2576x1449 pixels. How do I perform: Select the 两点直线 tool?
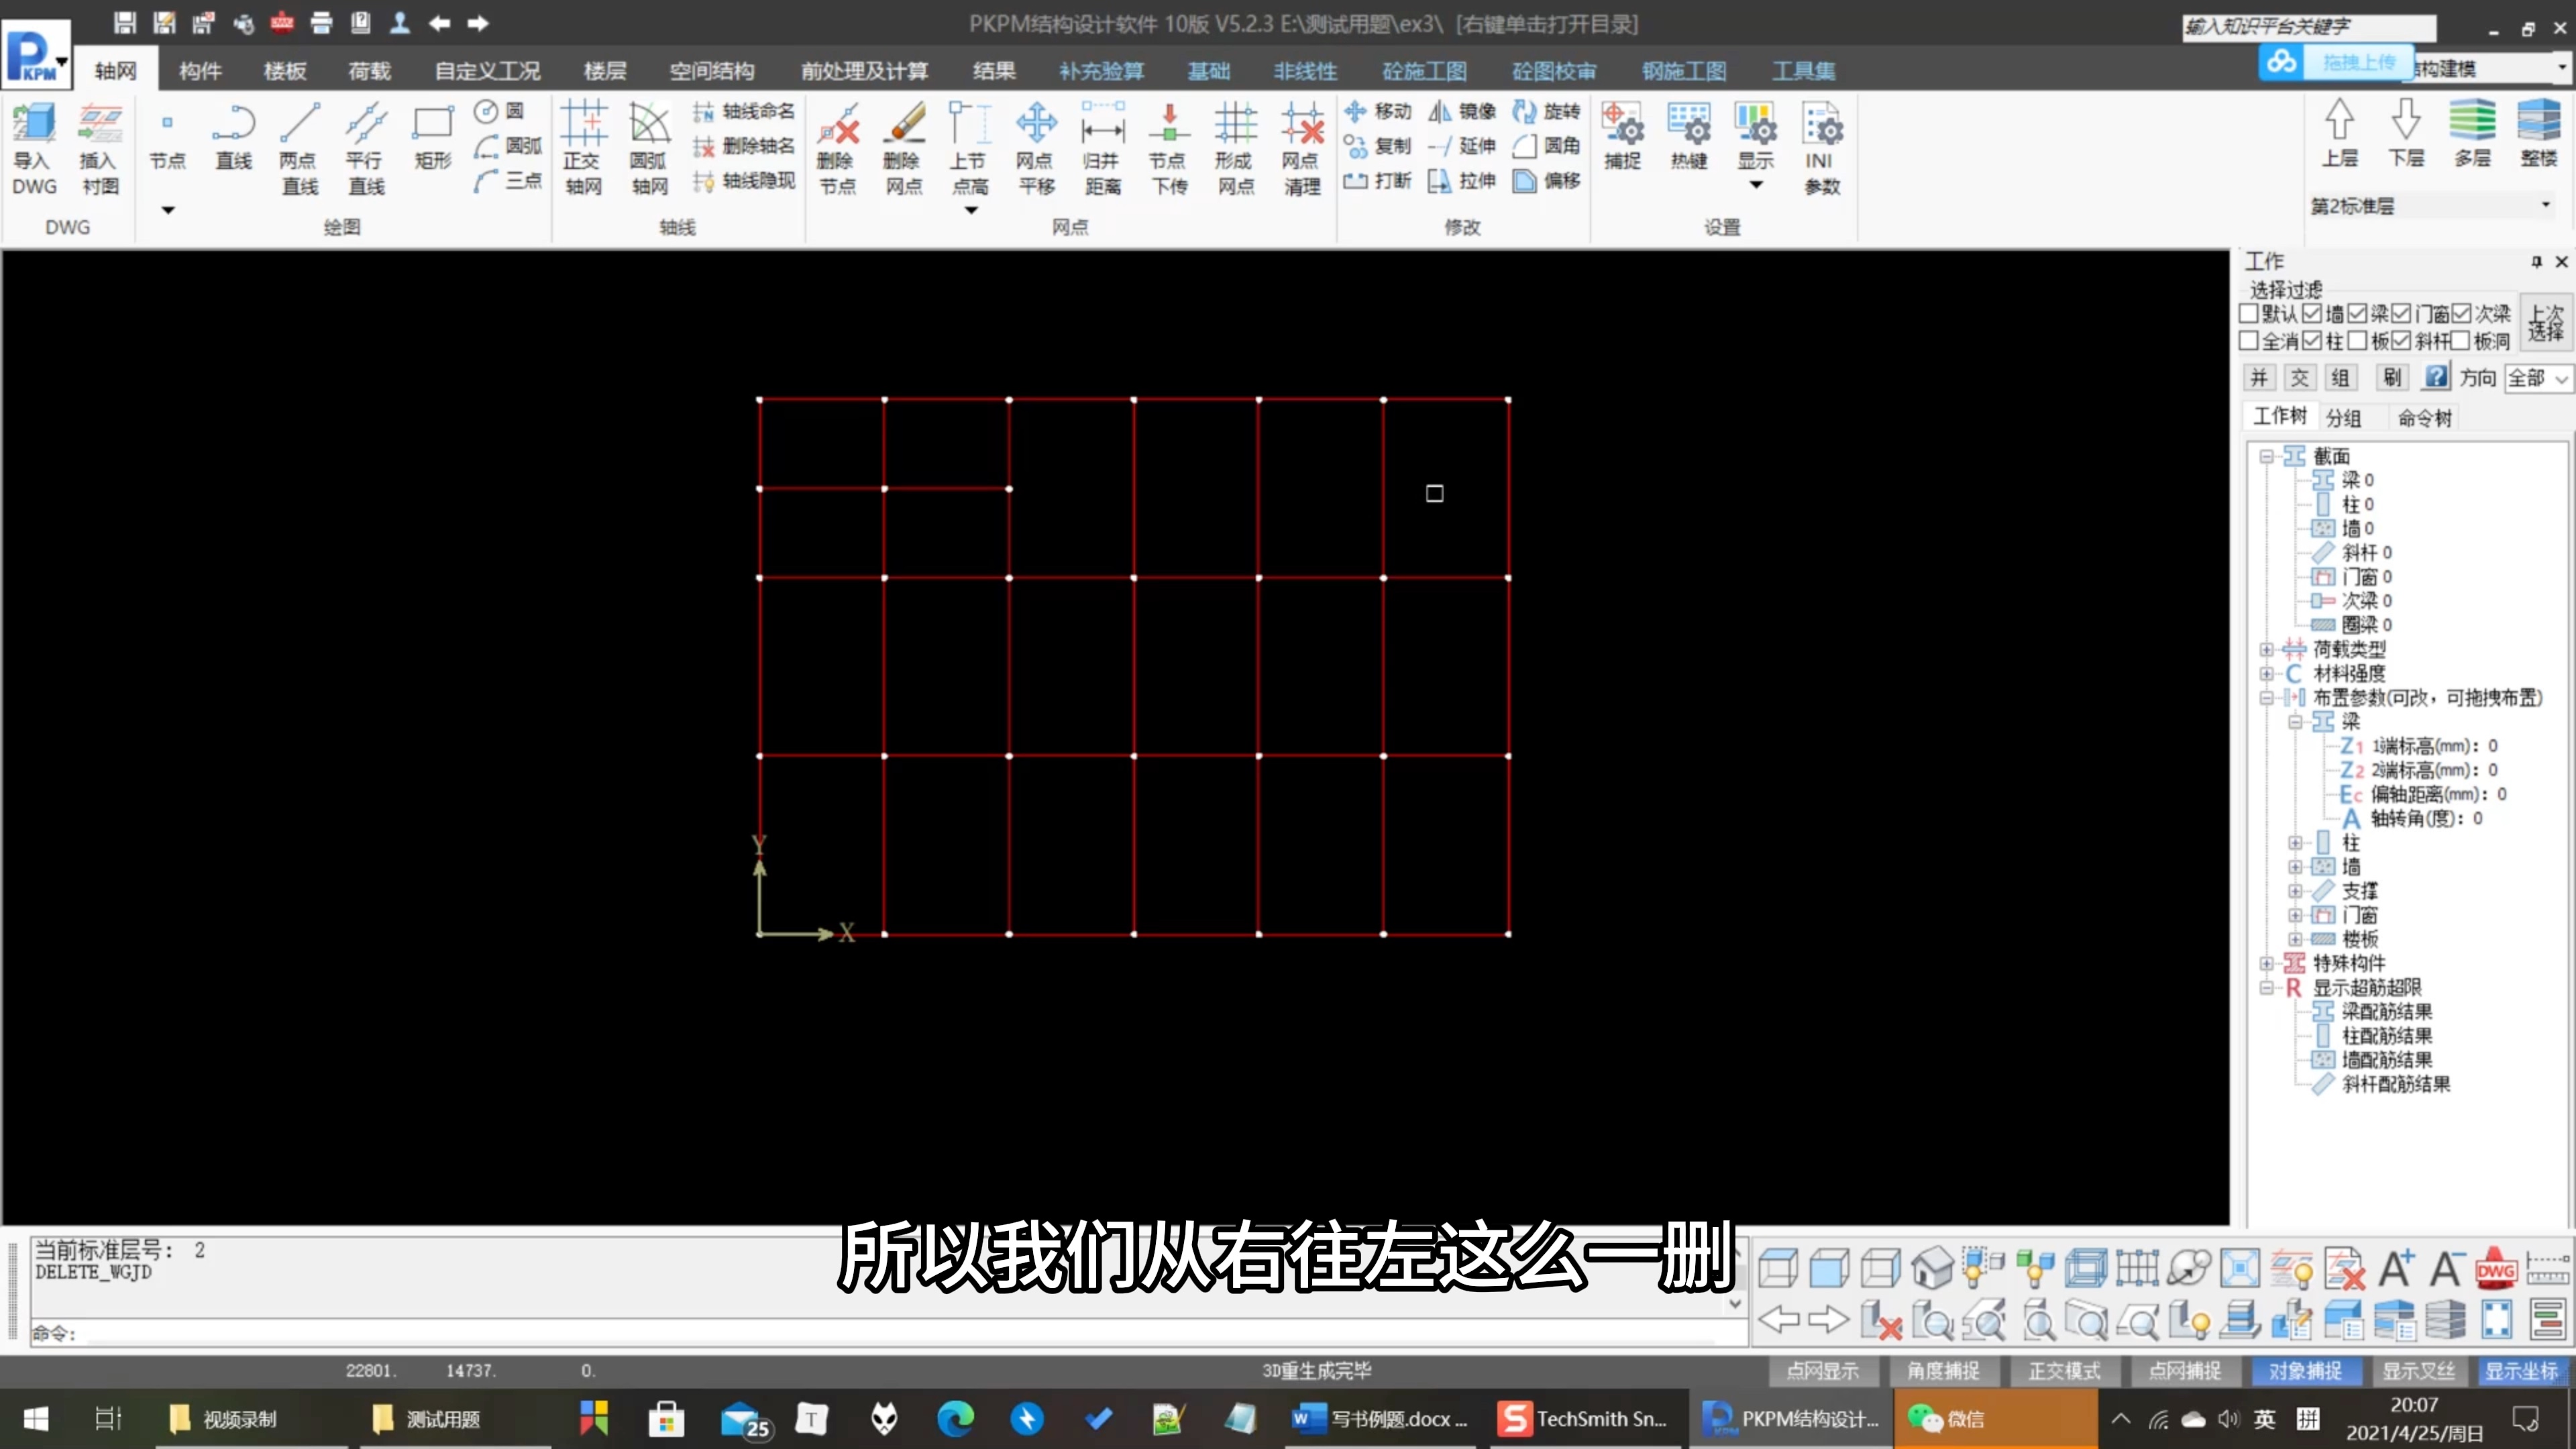pyautogui.click(x=299, y=148)
